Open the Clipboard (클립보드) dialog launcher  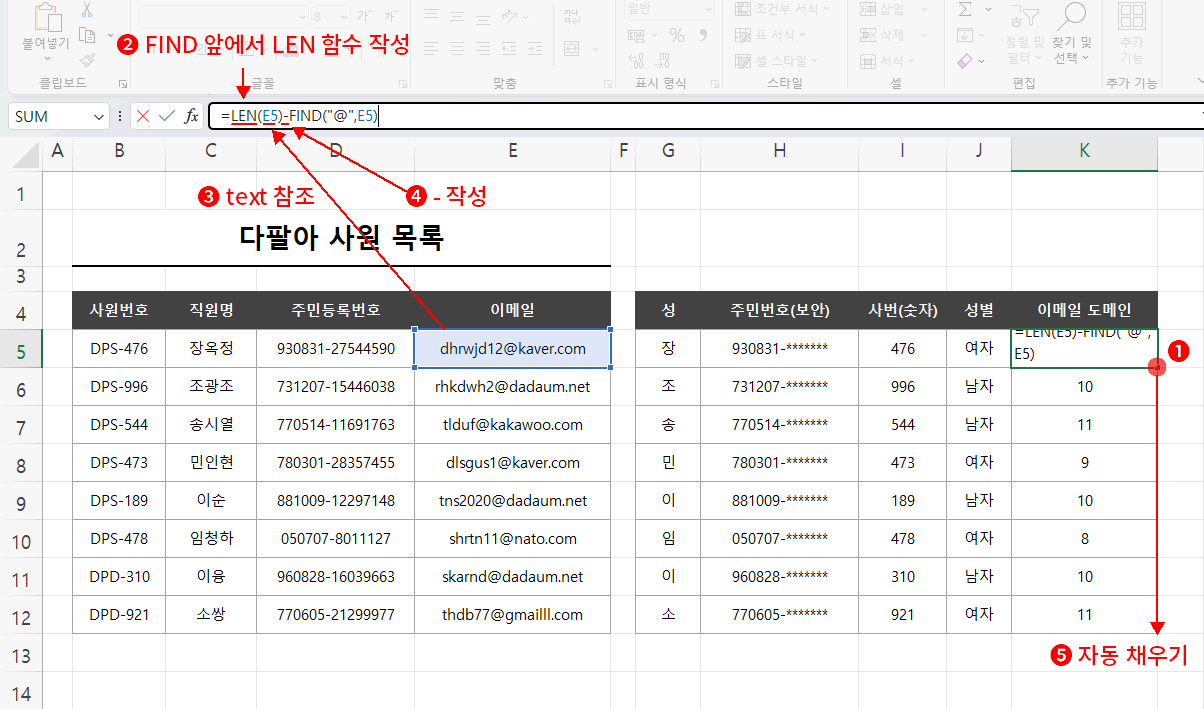pyautogui.click(x=123, y=84)
